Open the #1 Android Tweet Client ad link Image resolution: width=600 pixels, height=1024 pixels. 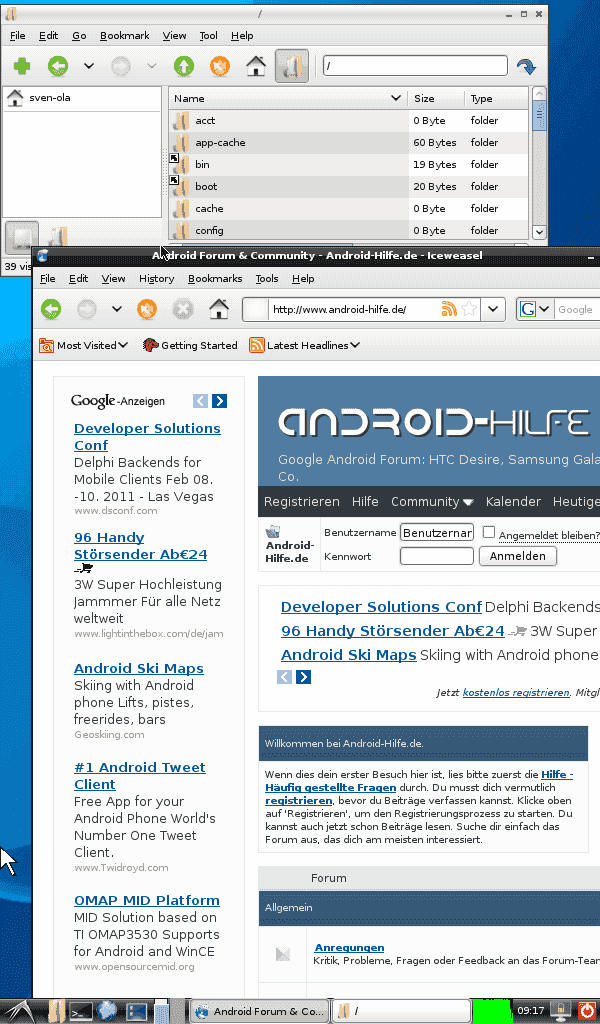click(140, 776)
